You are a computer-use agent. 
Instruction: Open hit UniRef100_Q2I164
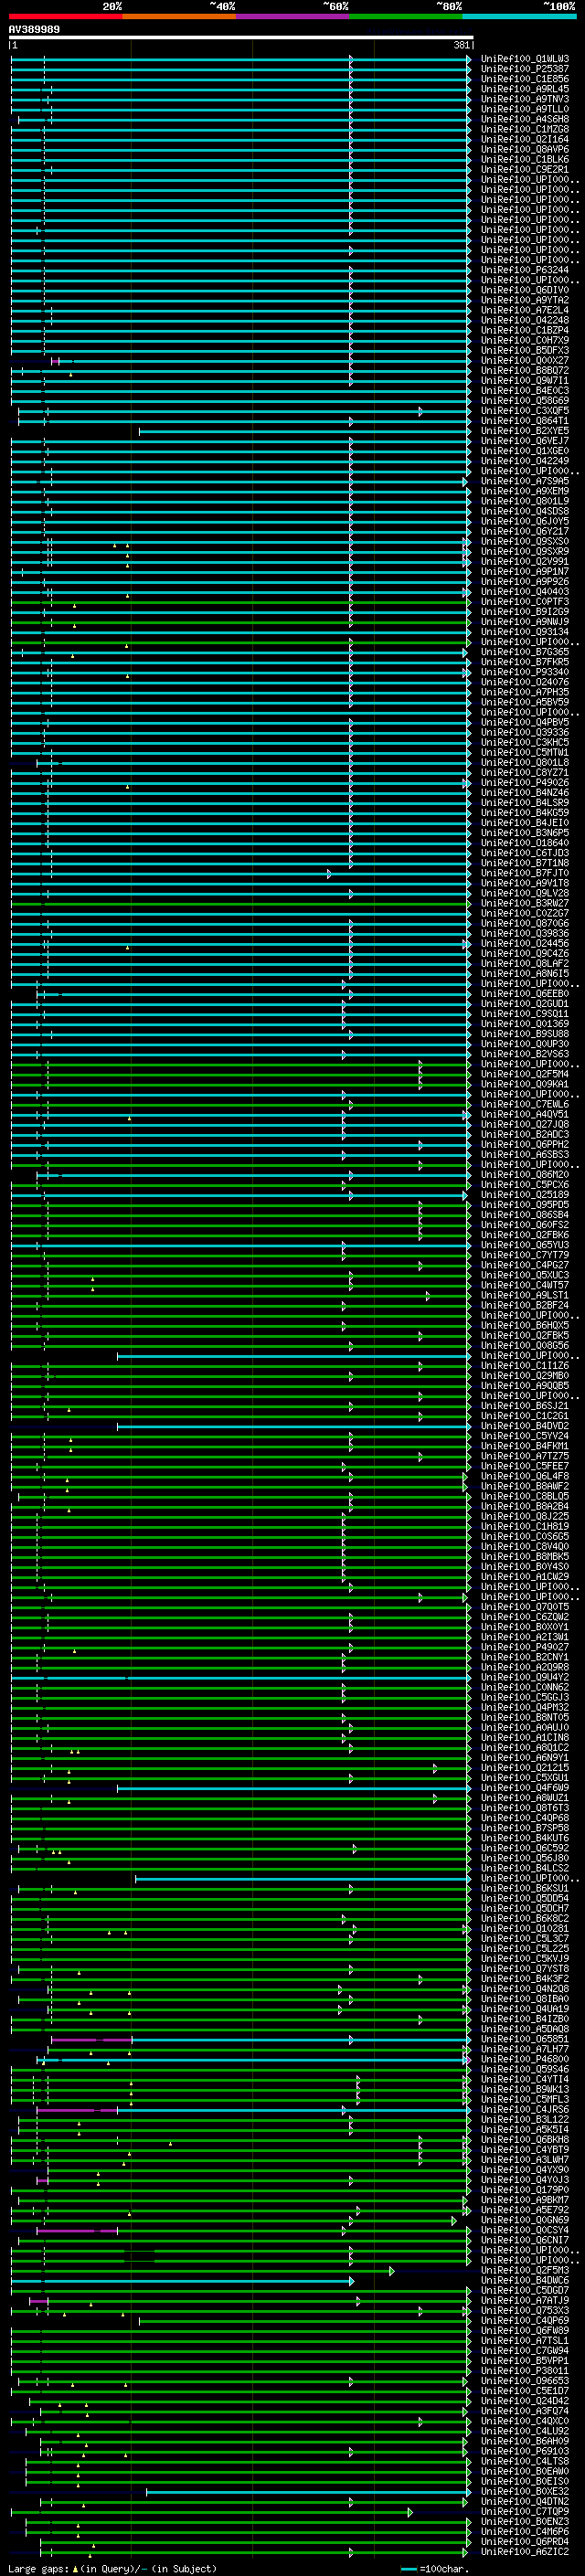[x=525, y=139]
